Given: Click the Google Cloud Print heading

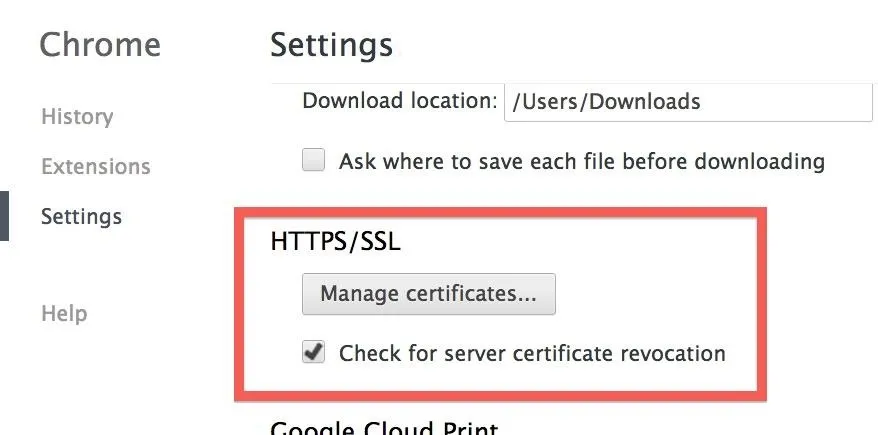Looking at the screenshot, I should [384, 428].
